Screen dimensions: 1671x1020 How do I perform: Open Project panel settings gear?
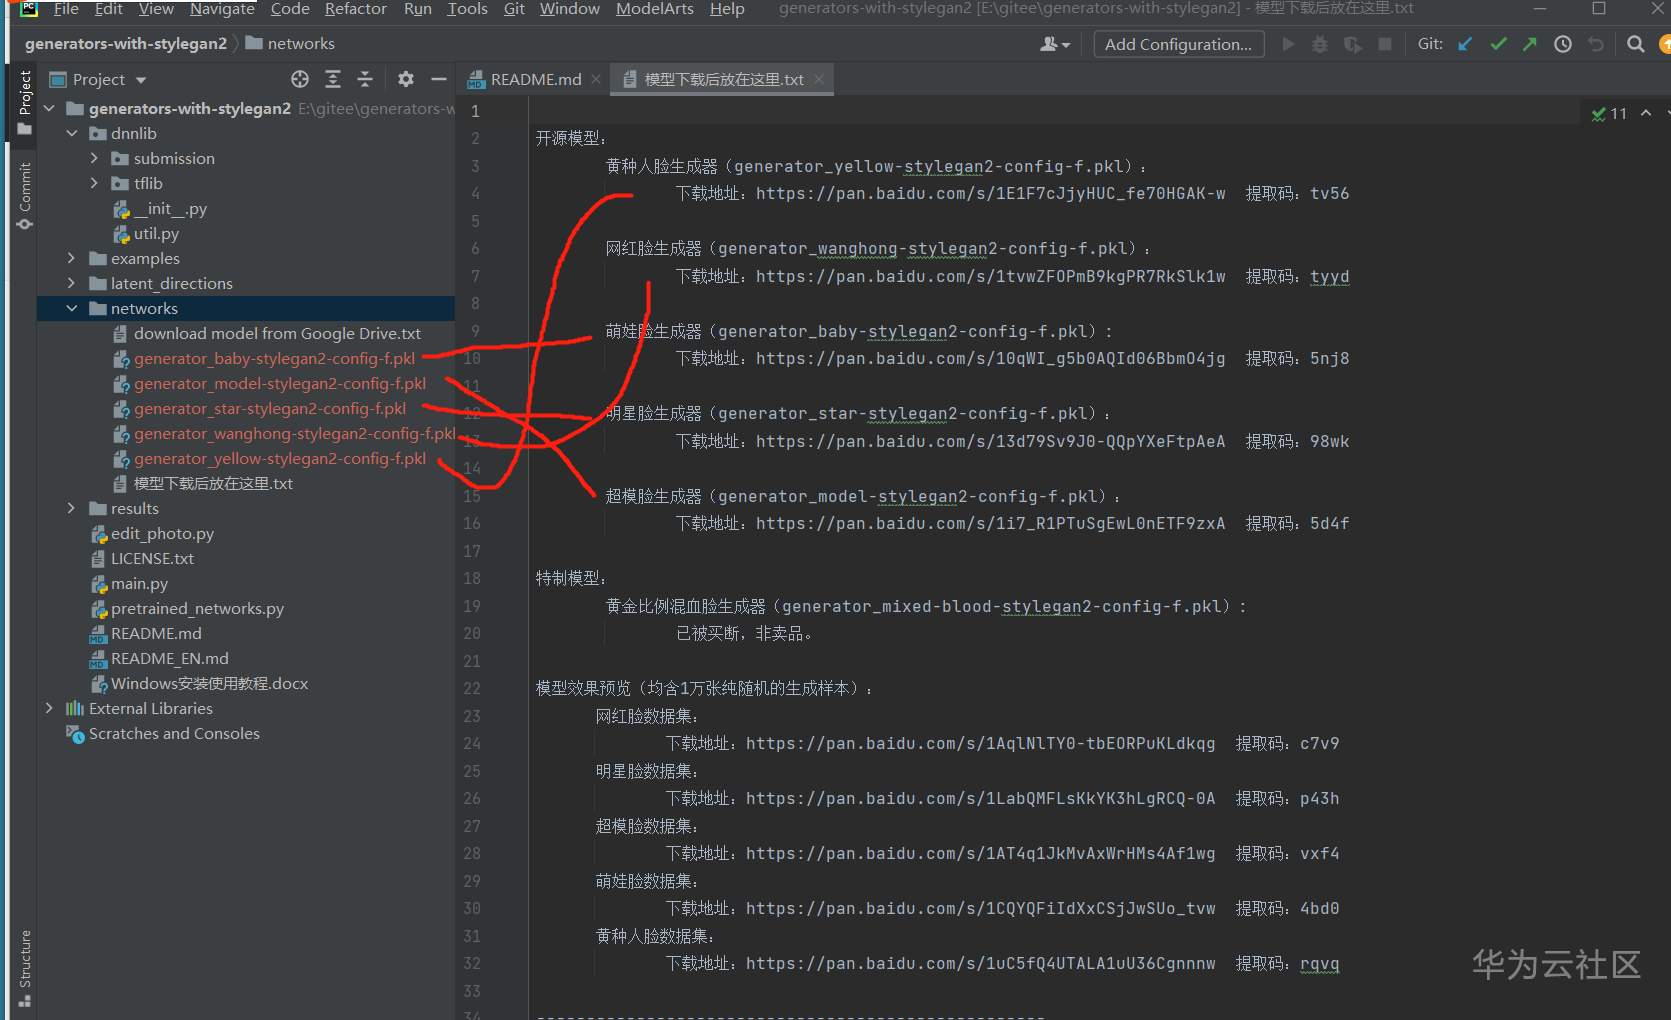pos(405,79)
